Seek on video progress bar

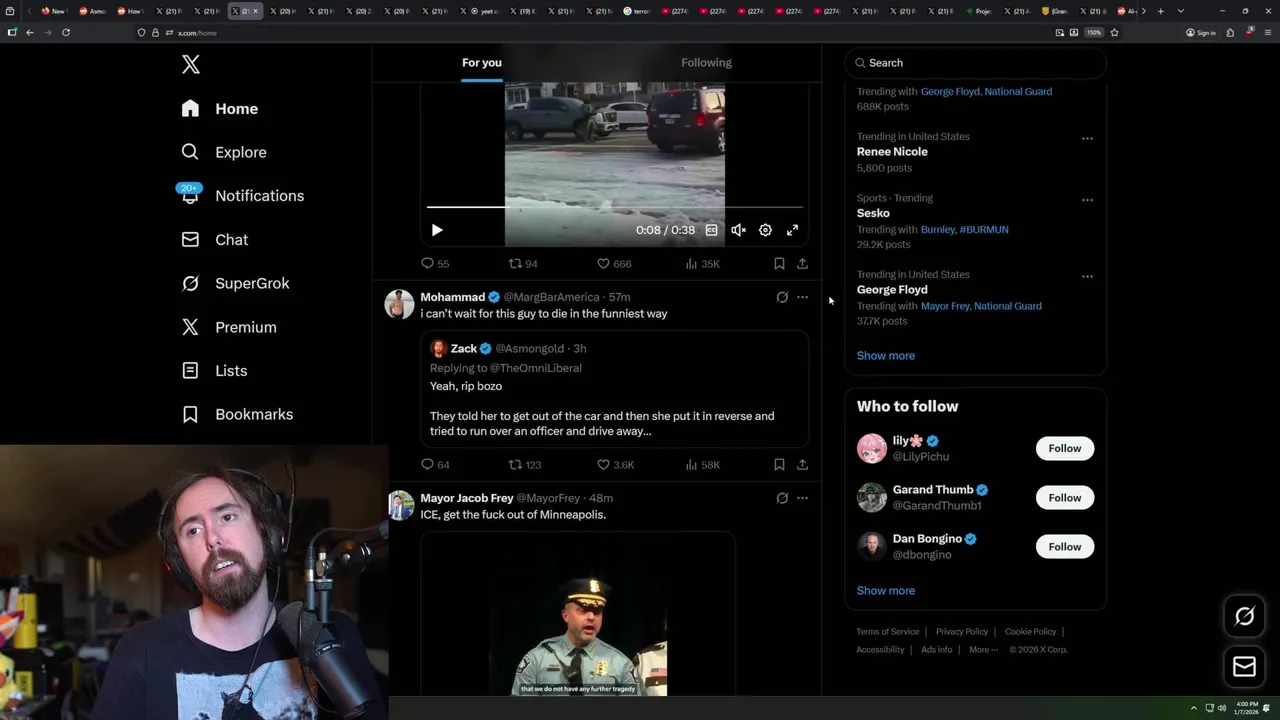tap(614, 207)
